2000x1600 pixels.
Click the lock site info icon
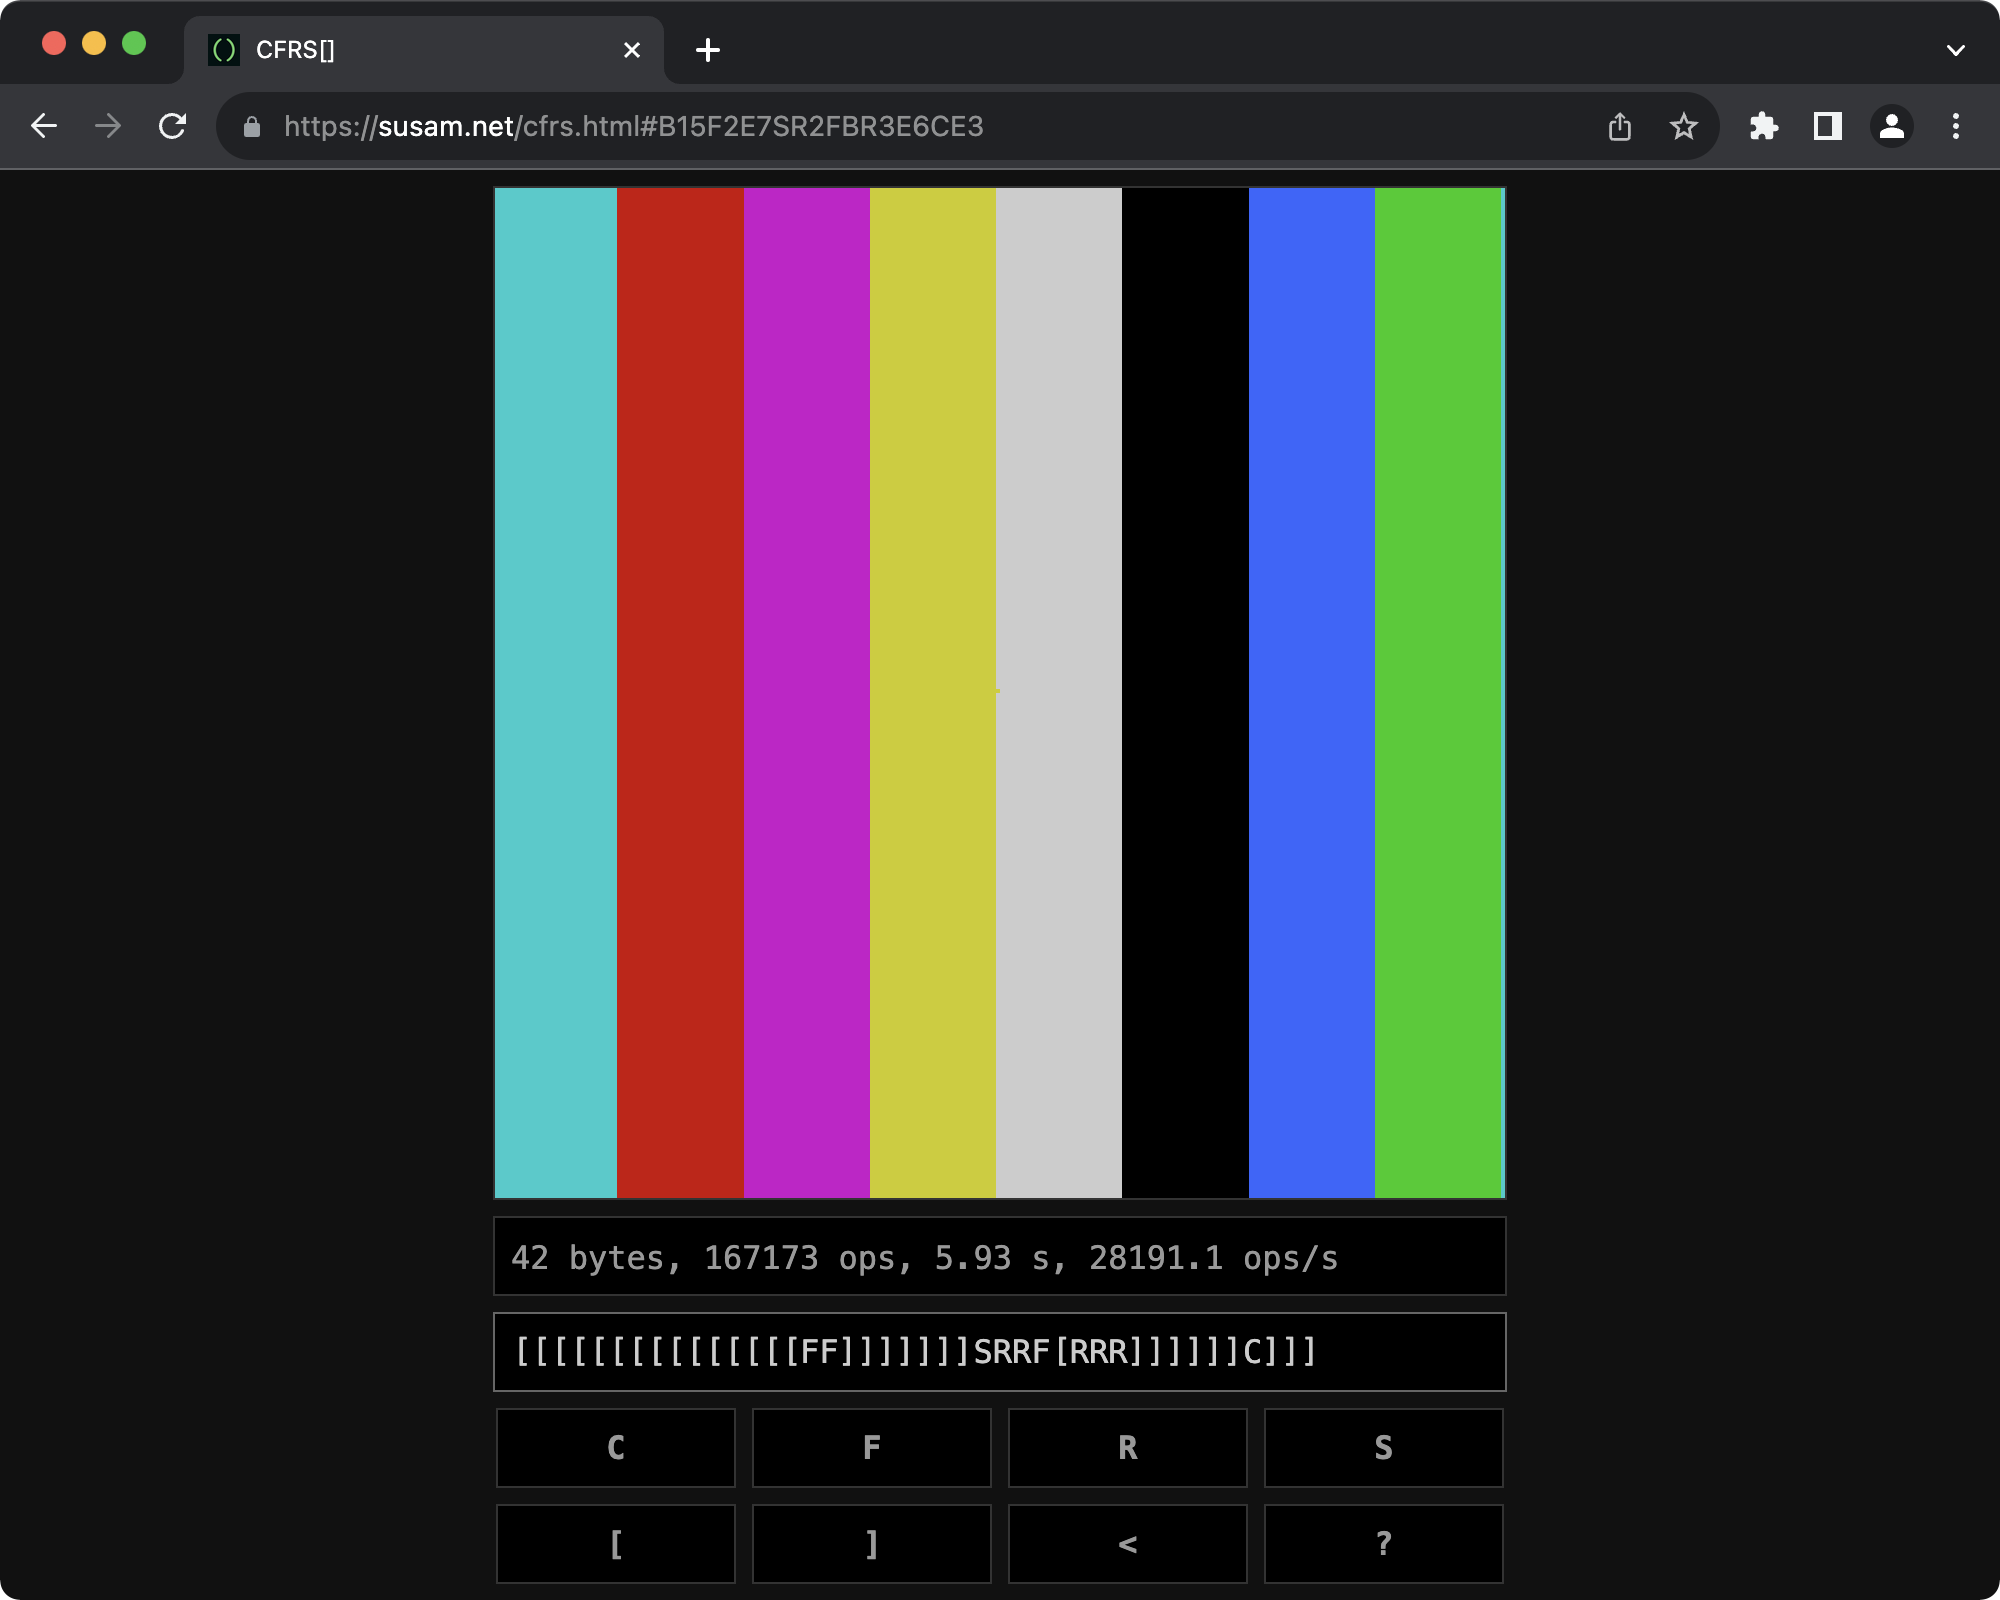click(x=252, y=126)
